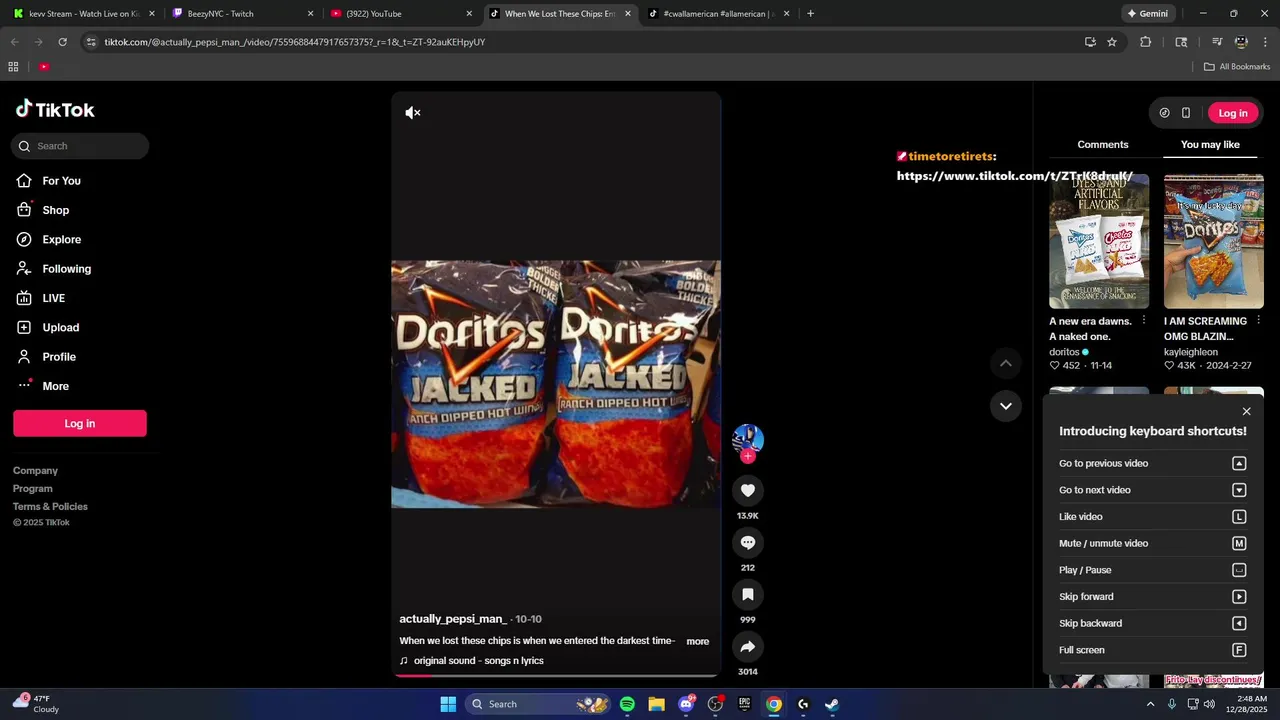Click the Windows taskbar Search box
1280x720 pixels.
(538, 704)
